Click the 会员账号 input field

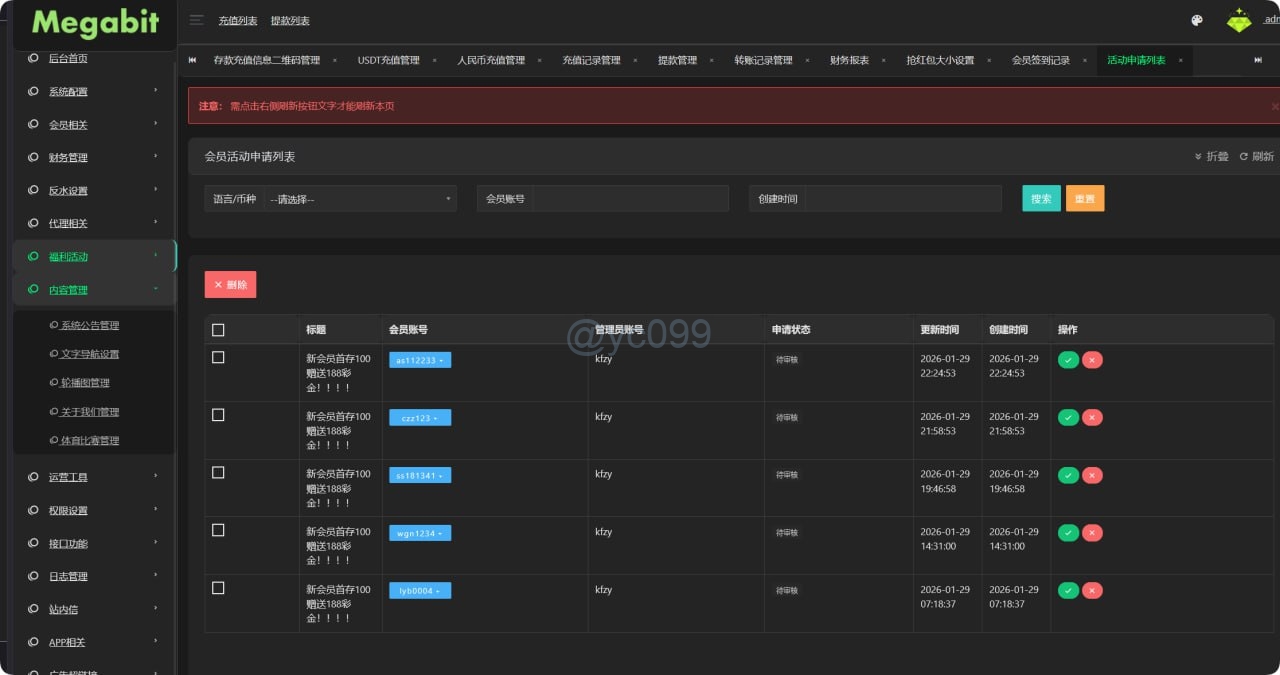630,199
